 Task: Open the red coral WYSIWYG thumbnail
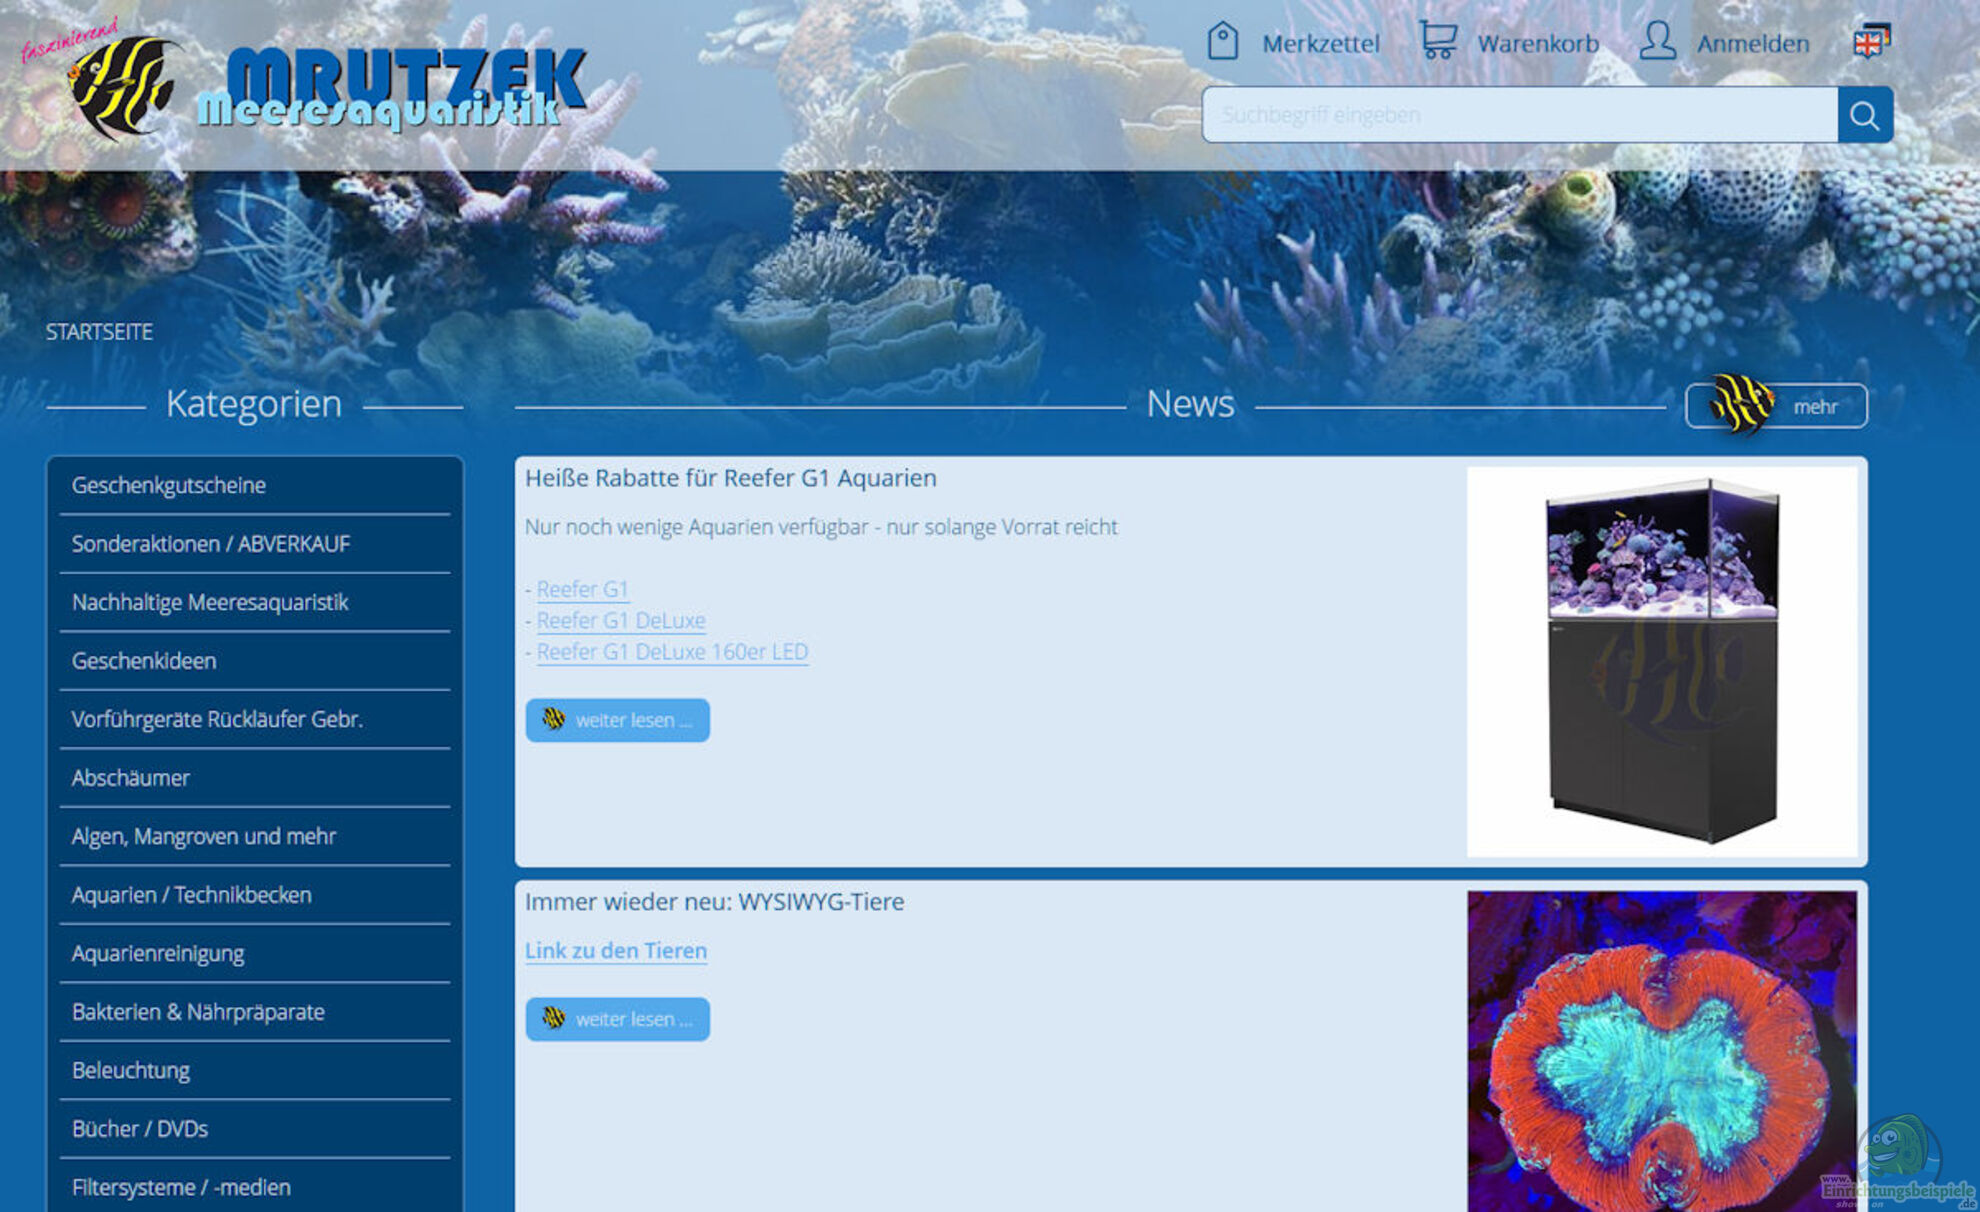click(1661, 1050)
